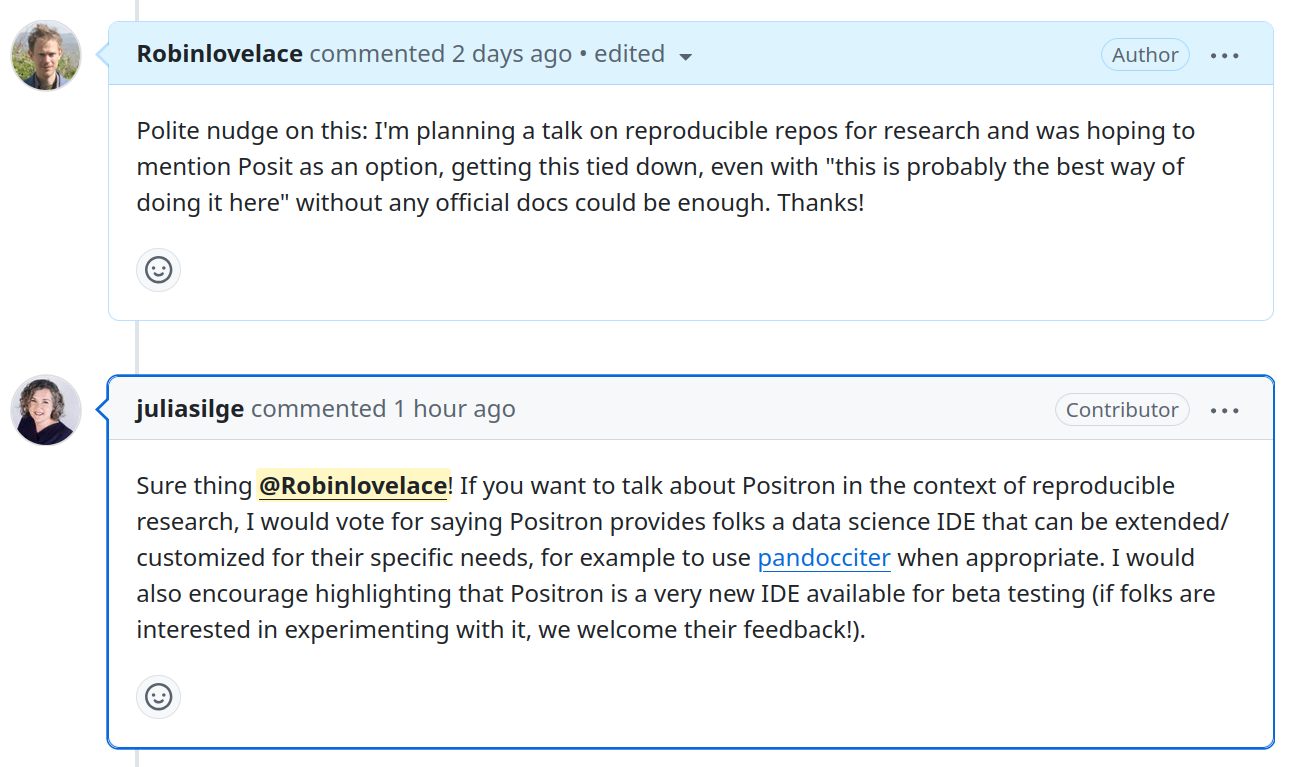The image size is (1304, 767).
Task: Click the blue header bar of Robinlovelace's comment
Action: [880, 54]
